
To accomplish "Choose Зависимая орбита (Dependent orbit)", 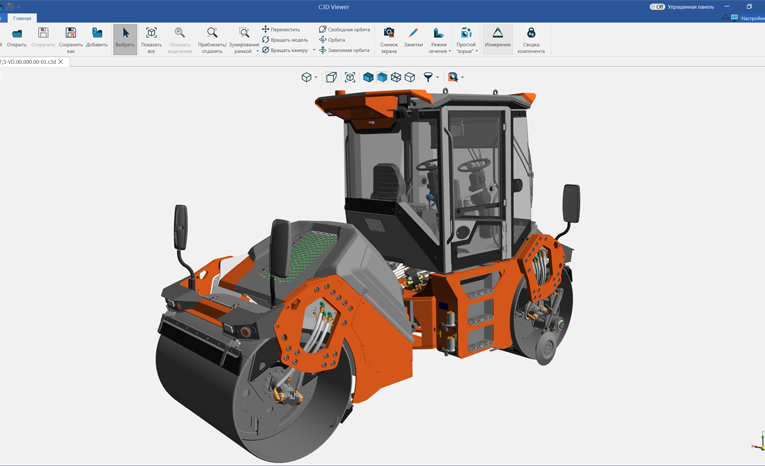I will click(x=344, y=50).
